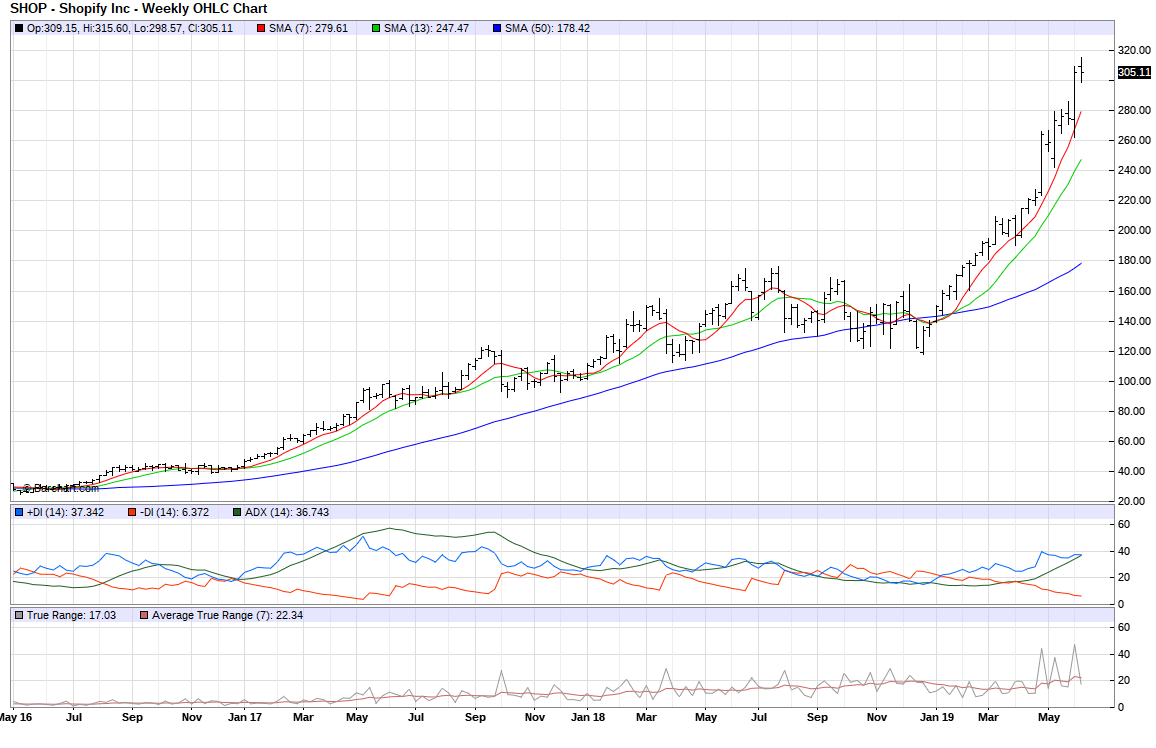The width and height of the screenshot is (1156, 748).
Task: Click the black OHLC price legend swatch
Action: tap(18, 28)
